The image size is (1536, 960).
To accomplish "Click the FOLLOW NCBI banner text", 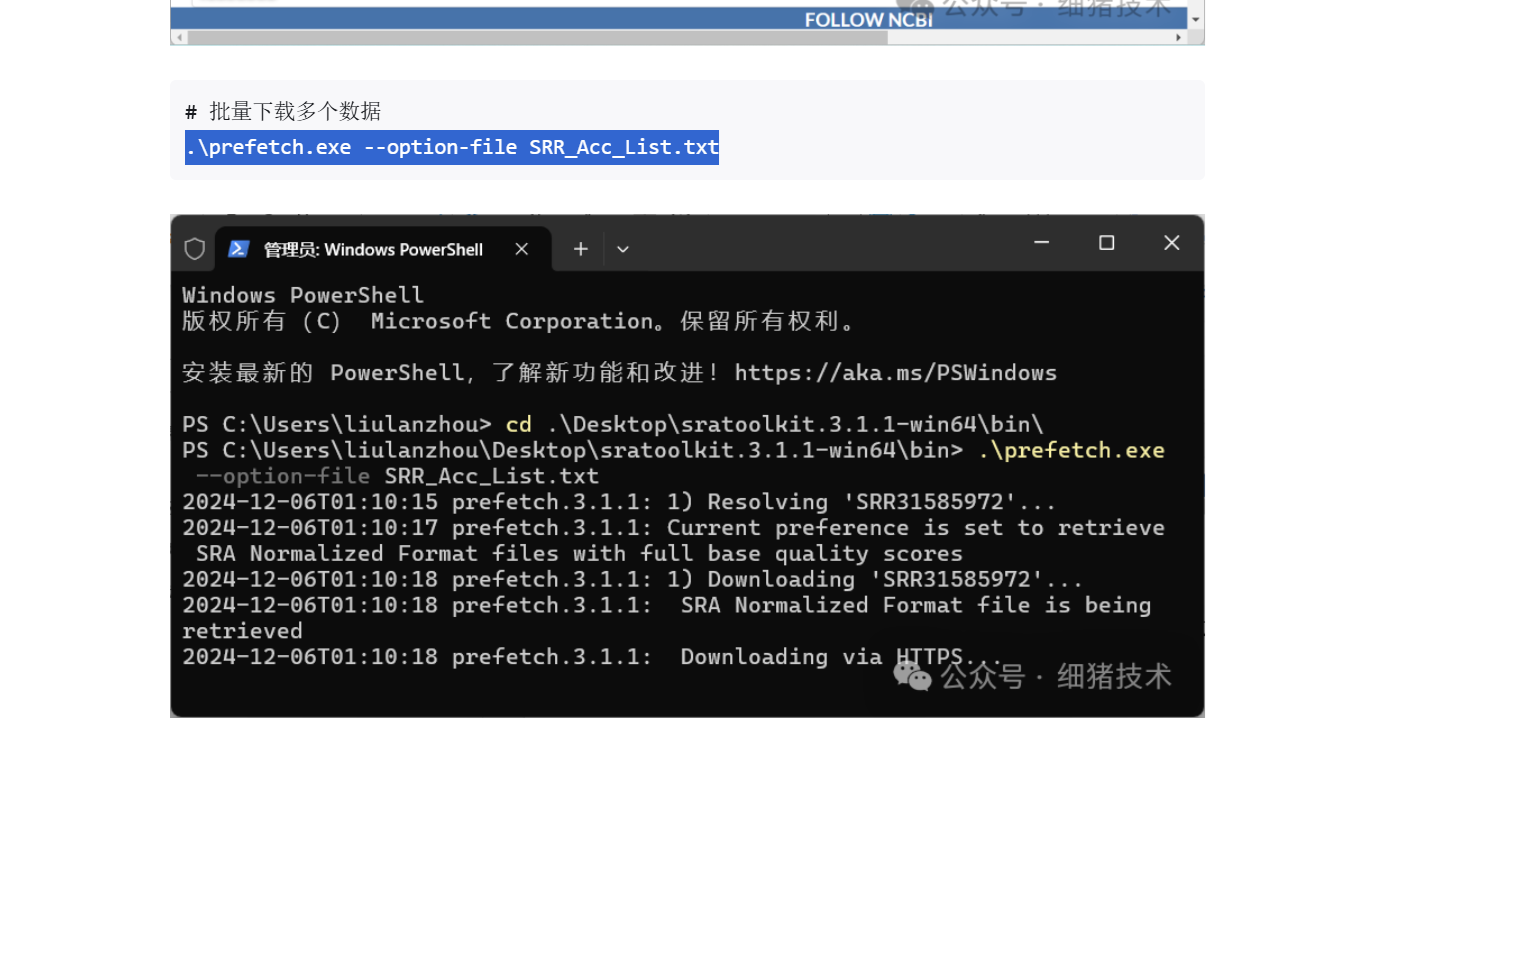I will [869, 20].
